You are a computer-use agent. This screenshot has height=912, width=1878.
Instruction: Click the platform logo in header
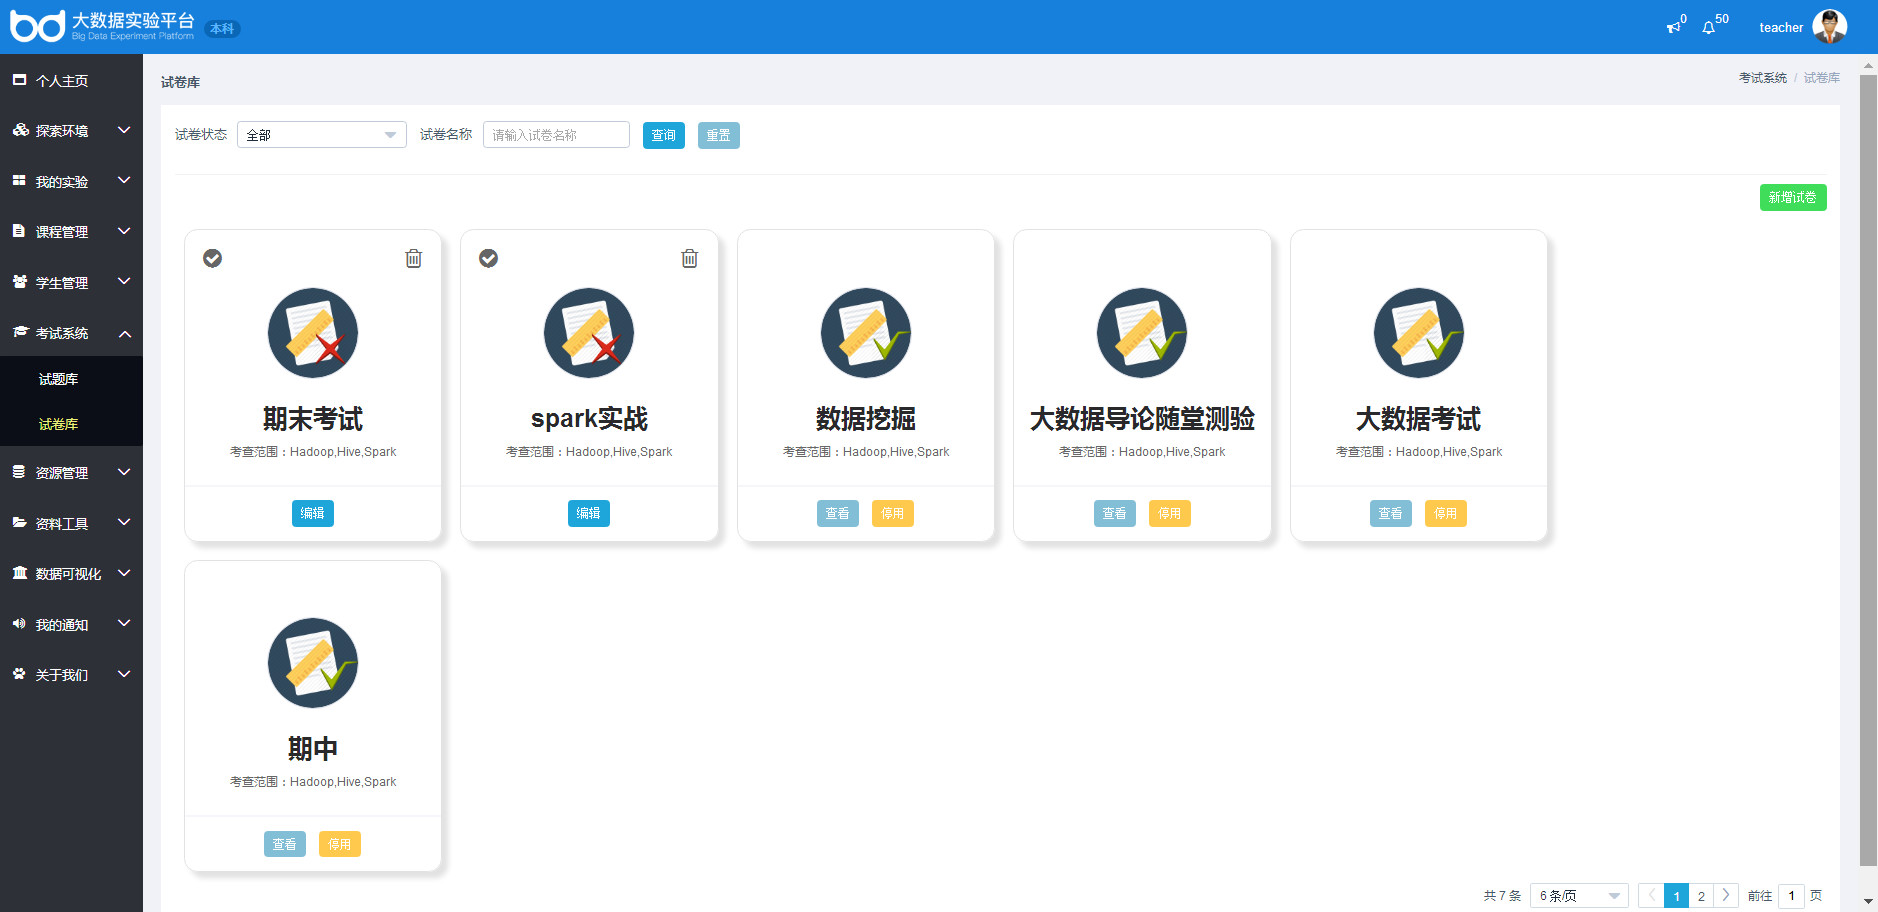point(38,26)
